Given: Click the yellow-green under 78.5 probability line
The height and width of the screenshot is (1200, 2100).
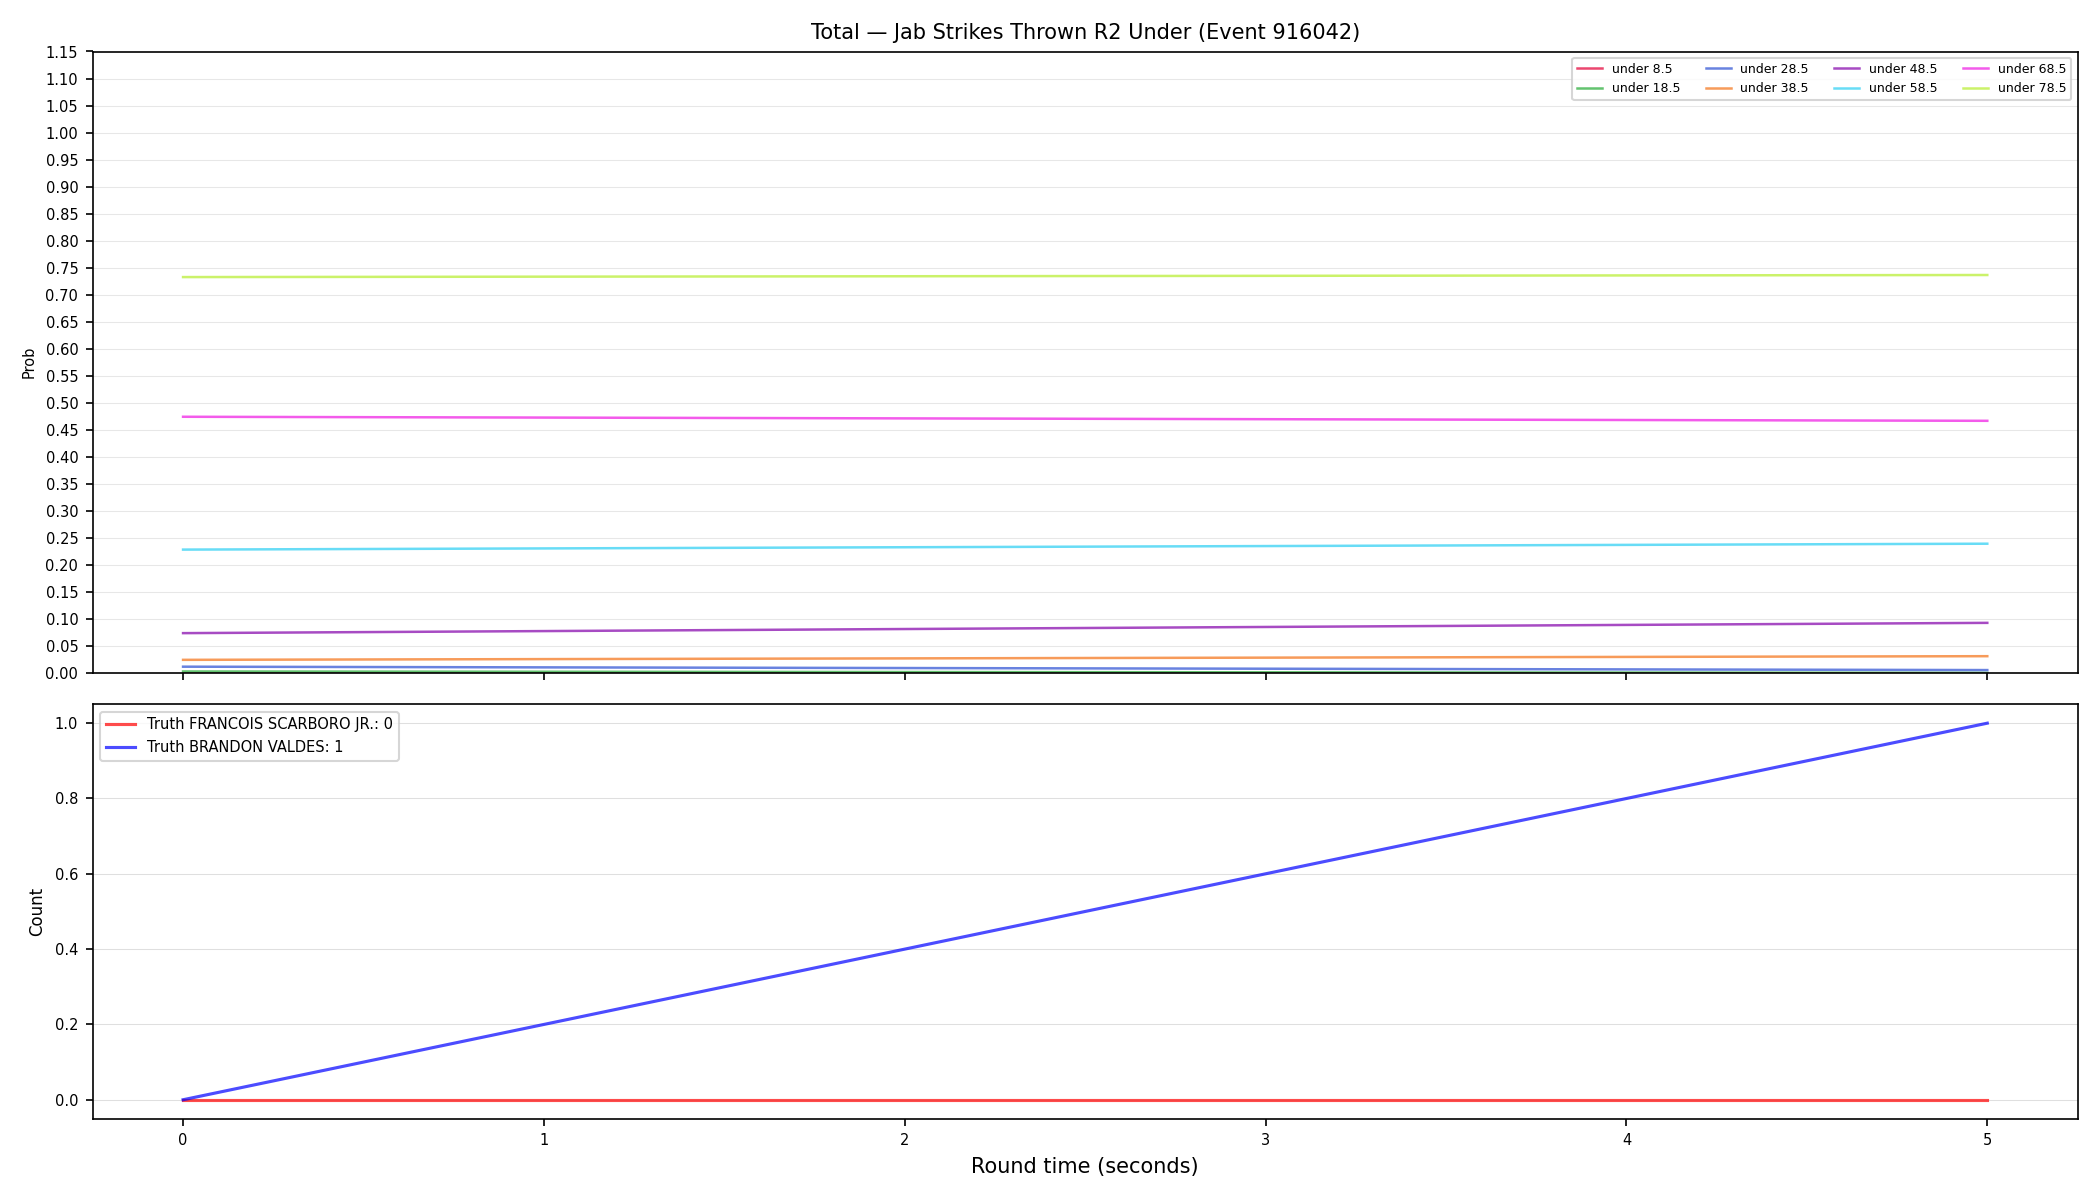Looking at the screenshot, I should click(x=1084, y=276).
